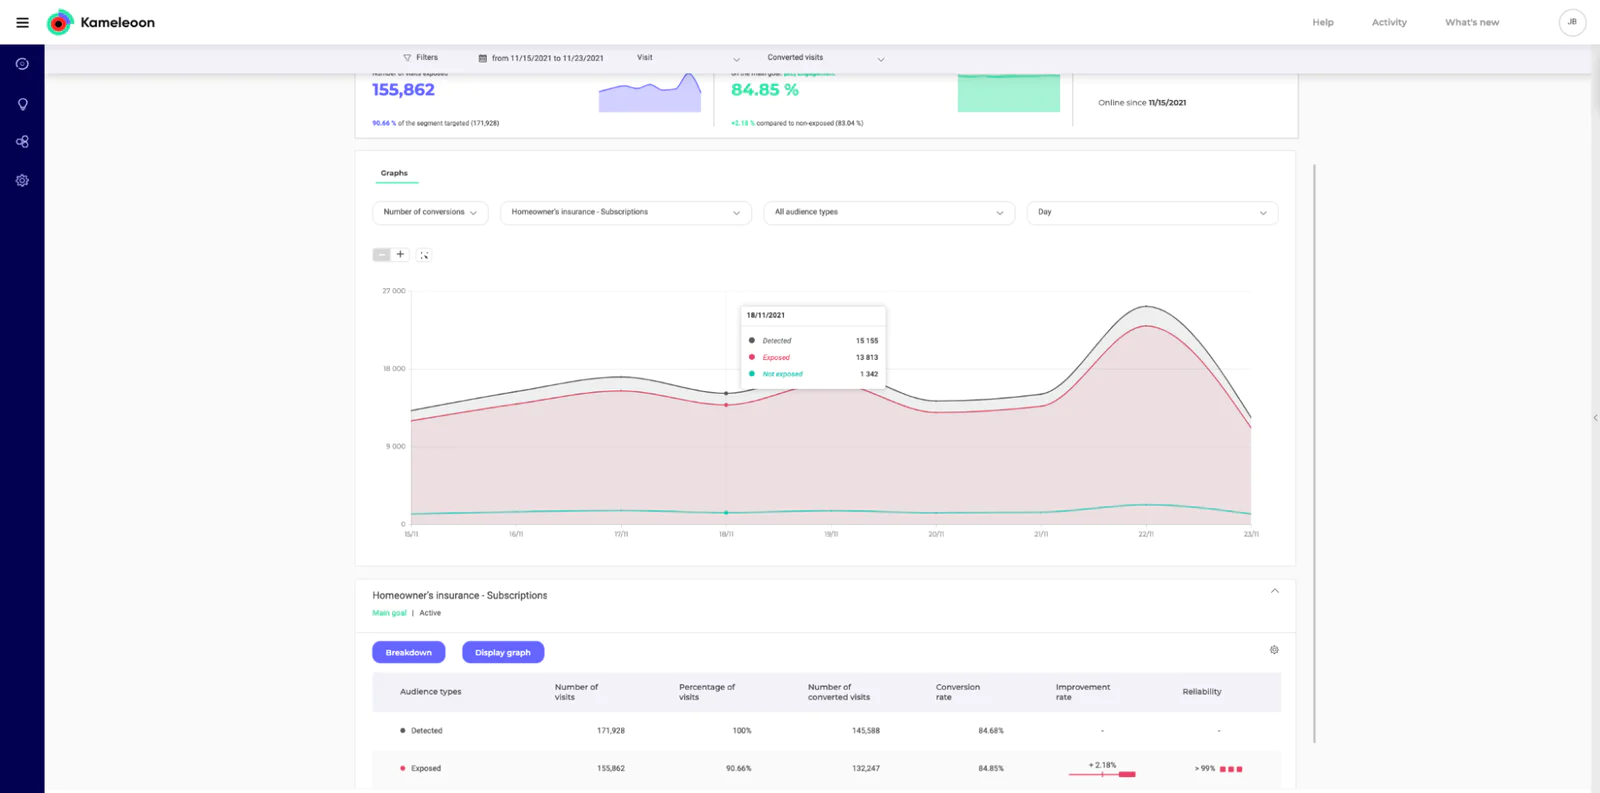
Task: Zoom in on graph with plus button
Action: [400, 255]
